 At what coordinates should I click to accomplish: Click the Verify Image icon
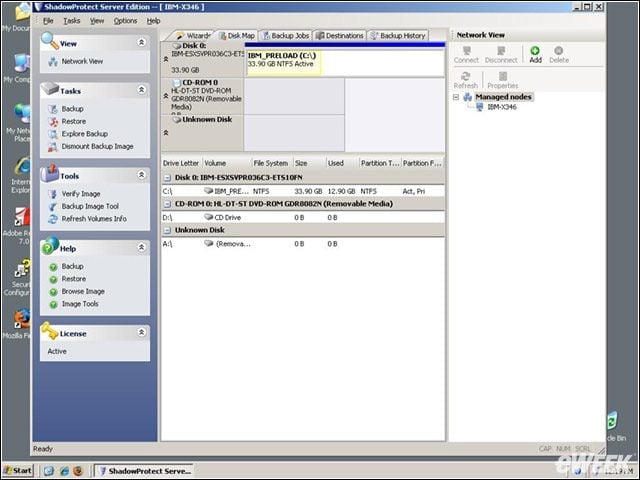tap(53, 194)
